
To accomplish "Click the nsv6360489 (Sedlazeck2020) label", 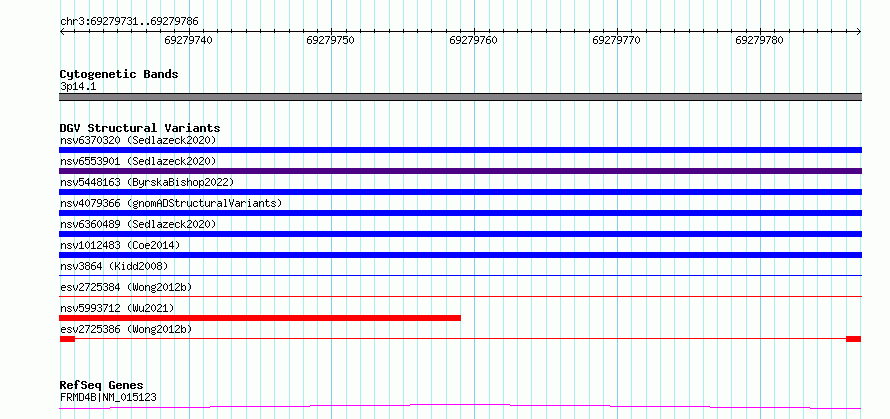I will [x=138, y=224].
